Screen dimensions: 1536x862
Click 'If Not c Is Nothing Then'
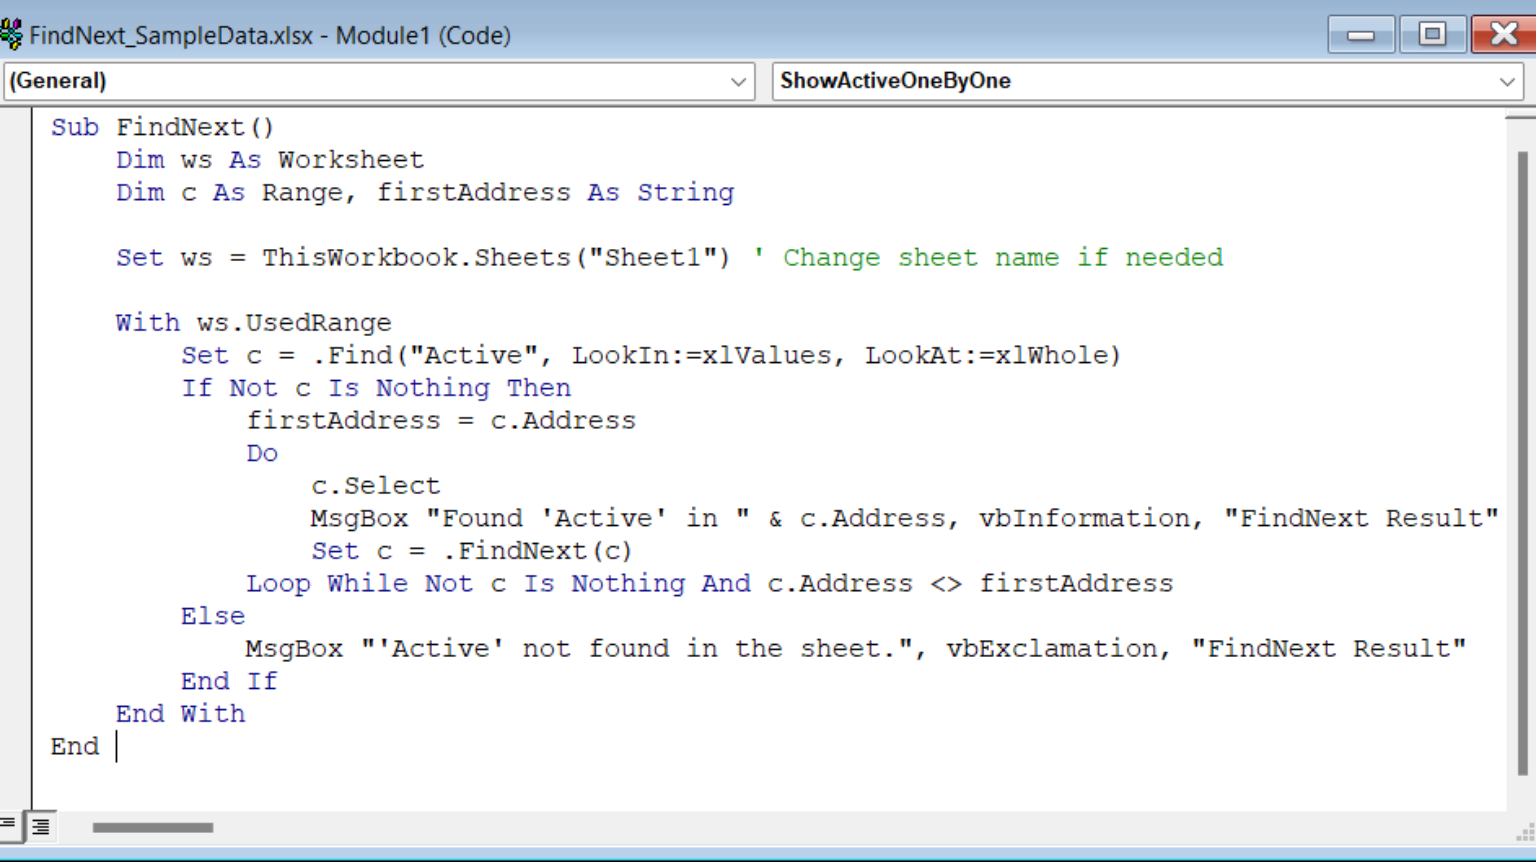tap(376, 388)
